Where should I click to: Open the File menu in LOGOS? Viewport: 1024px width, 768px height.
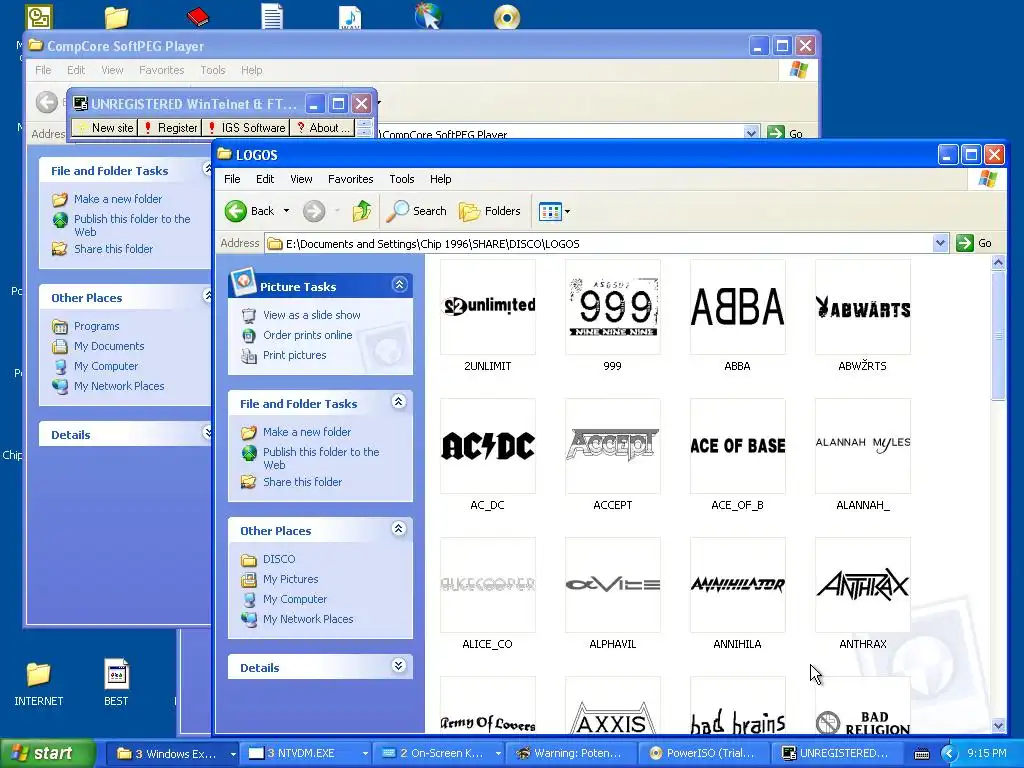click(x=232, y=179)
